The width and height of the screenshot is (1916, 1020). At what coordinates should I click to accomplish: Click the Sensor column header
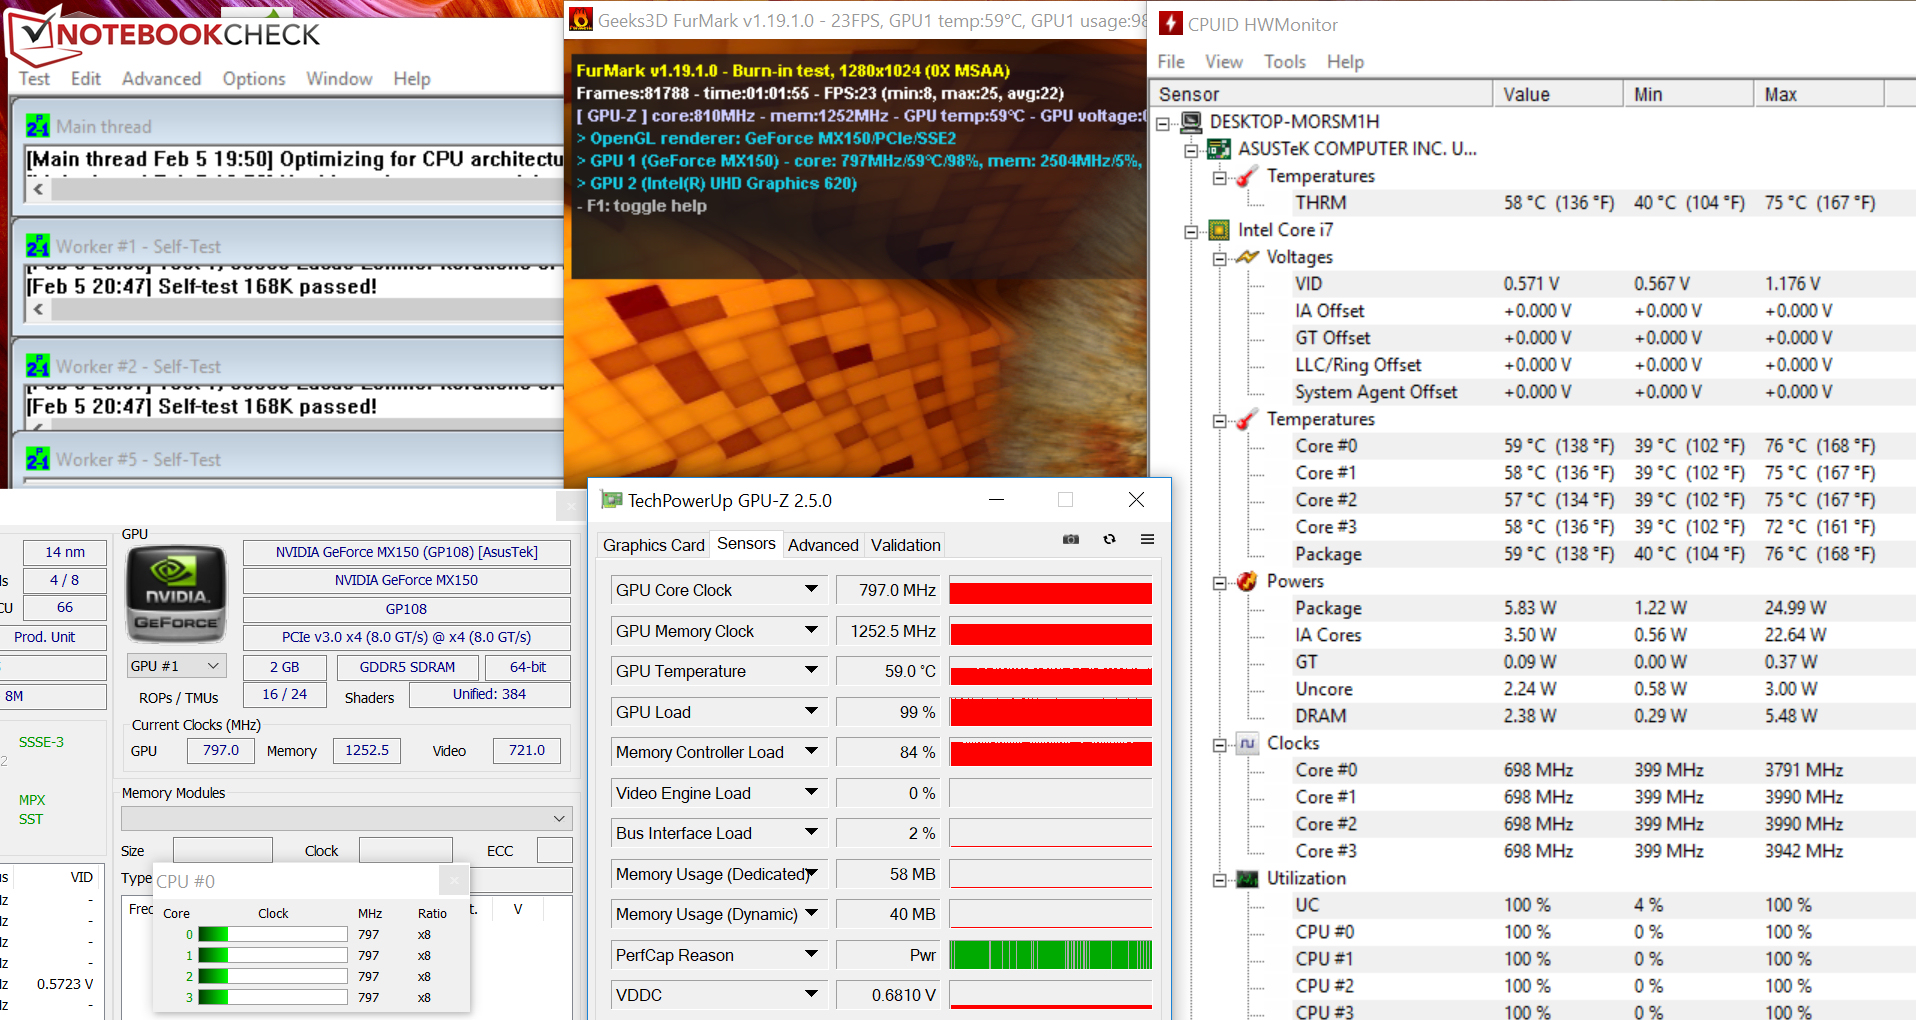1321,94
